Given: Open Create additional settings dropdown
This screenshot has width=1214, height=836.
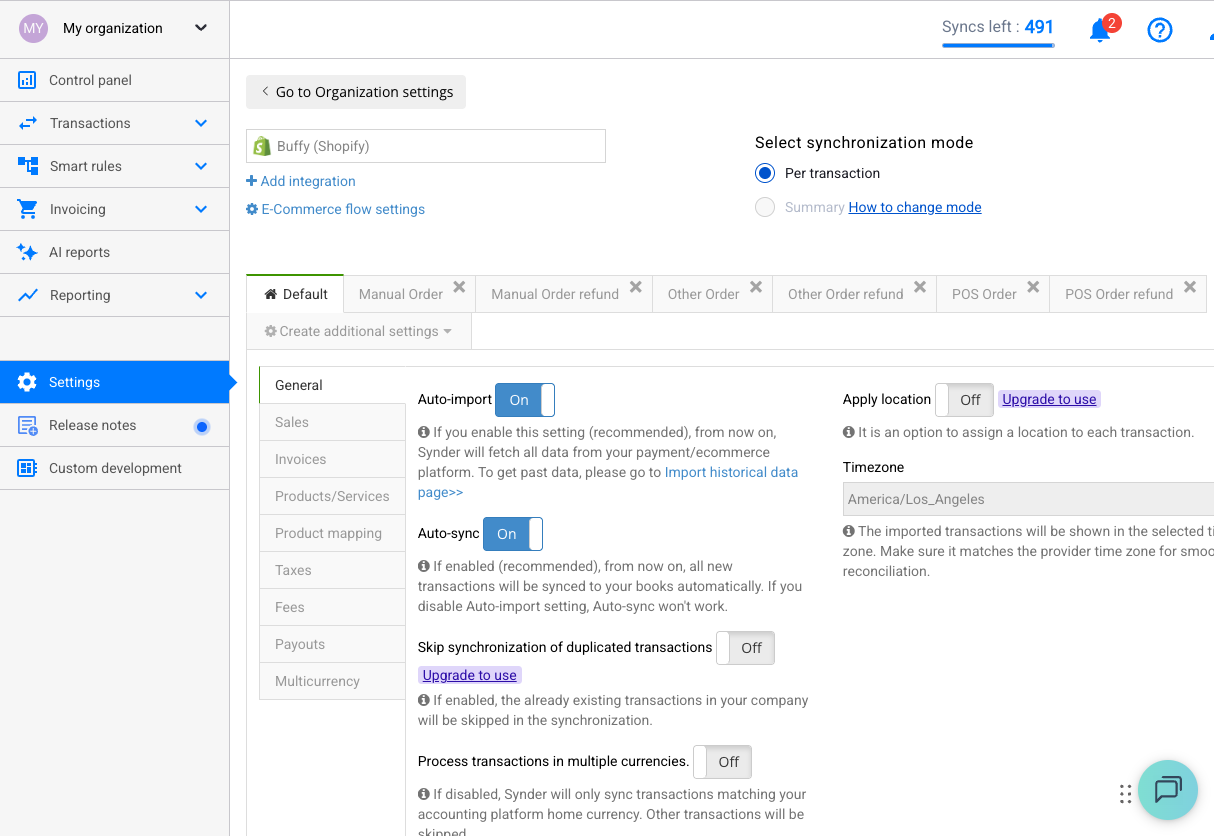Looking at the screenshot, I should (358, 331).
